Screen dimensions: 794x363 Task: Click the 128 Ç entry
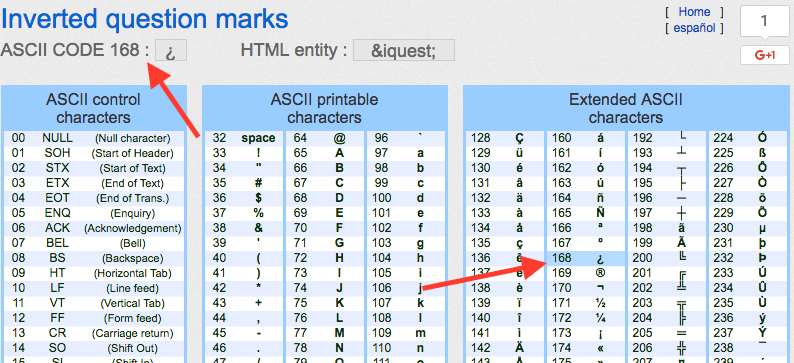pos(504,138)
